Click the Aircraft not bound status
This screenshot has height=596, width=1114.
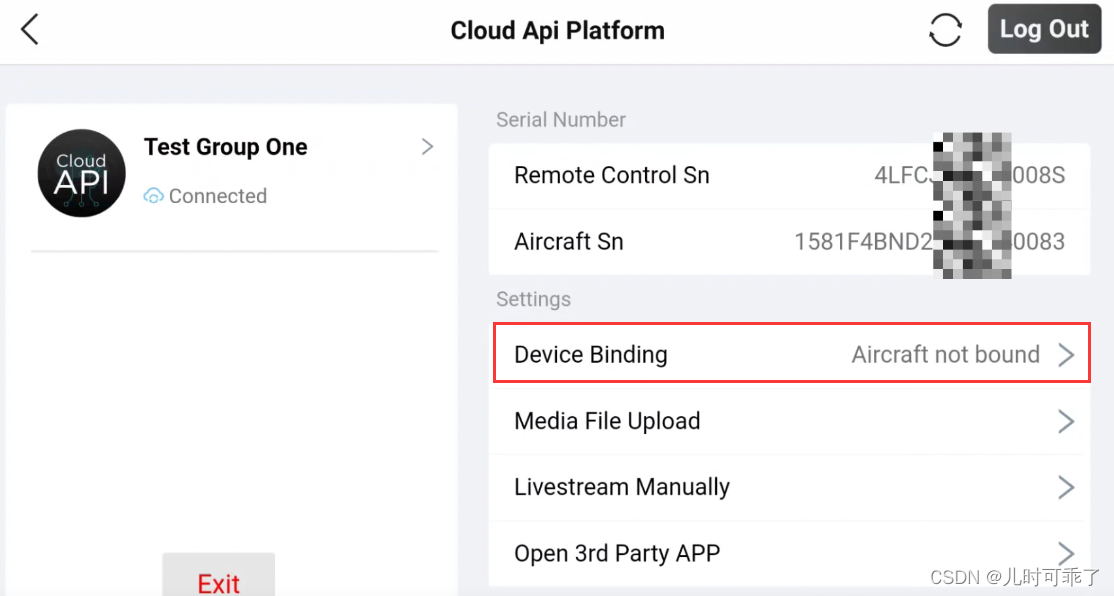[x=945, y=354]
